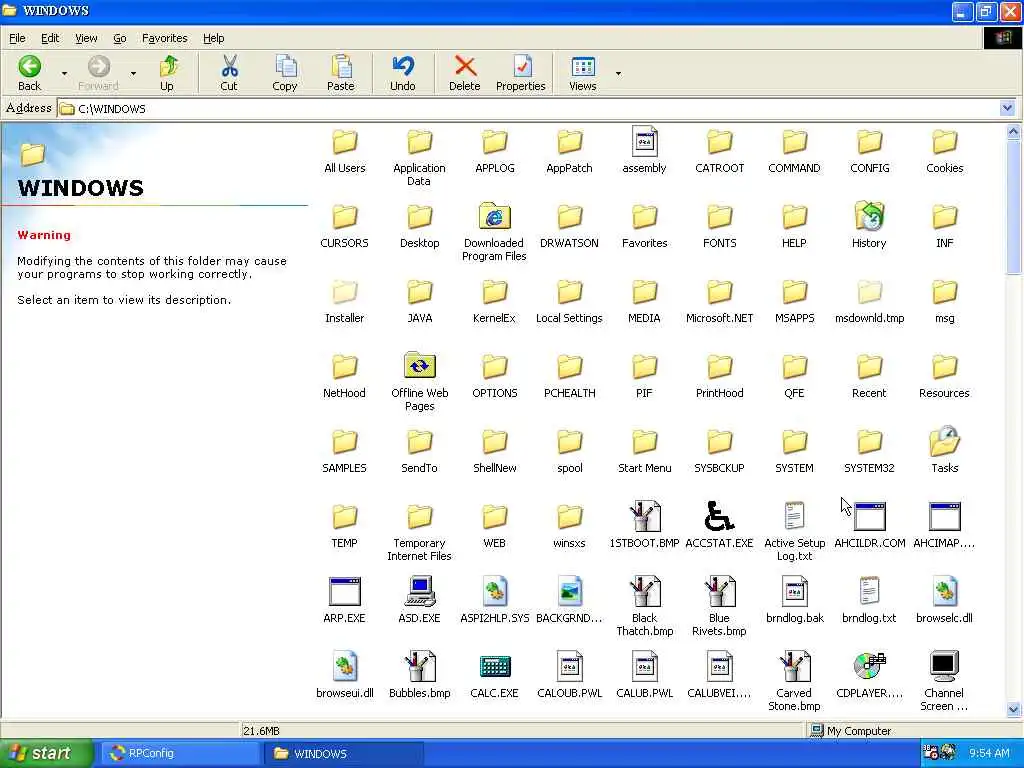The width and height of the screenshot is (1024, 768).
Task: Click the Views toolbar button
Action: click(583, 72)
